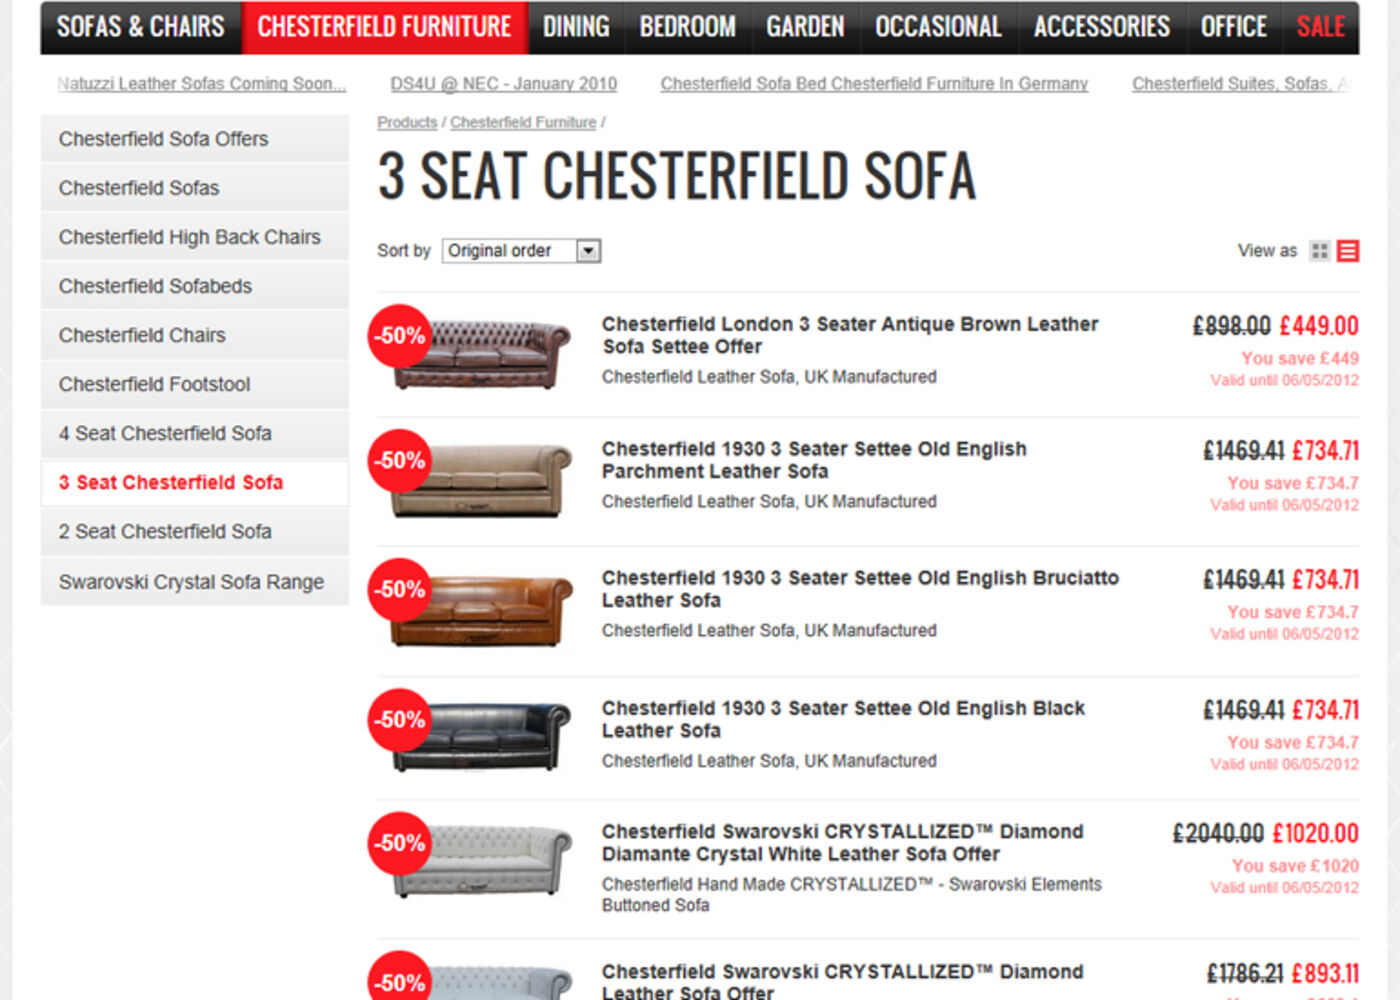Switch to list view icon
Viewport: 1400px width, 1000px height.
pyautogui.click(x=1348, y=251)
